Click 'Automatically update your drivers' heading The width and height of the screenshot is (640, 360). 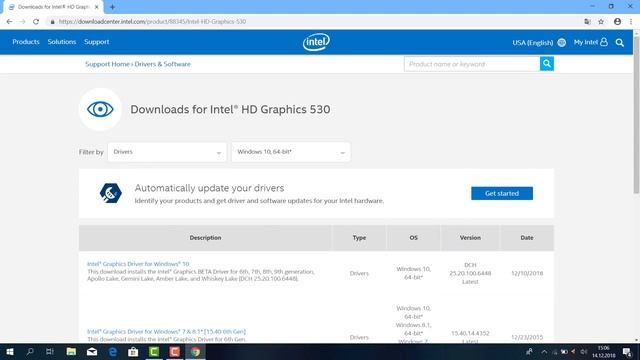tap(209, 188)
